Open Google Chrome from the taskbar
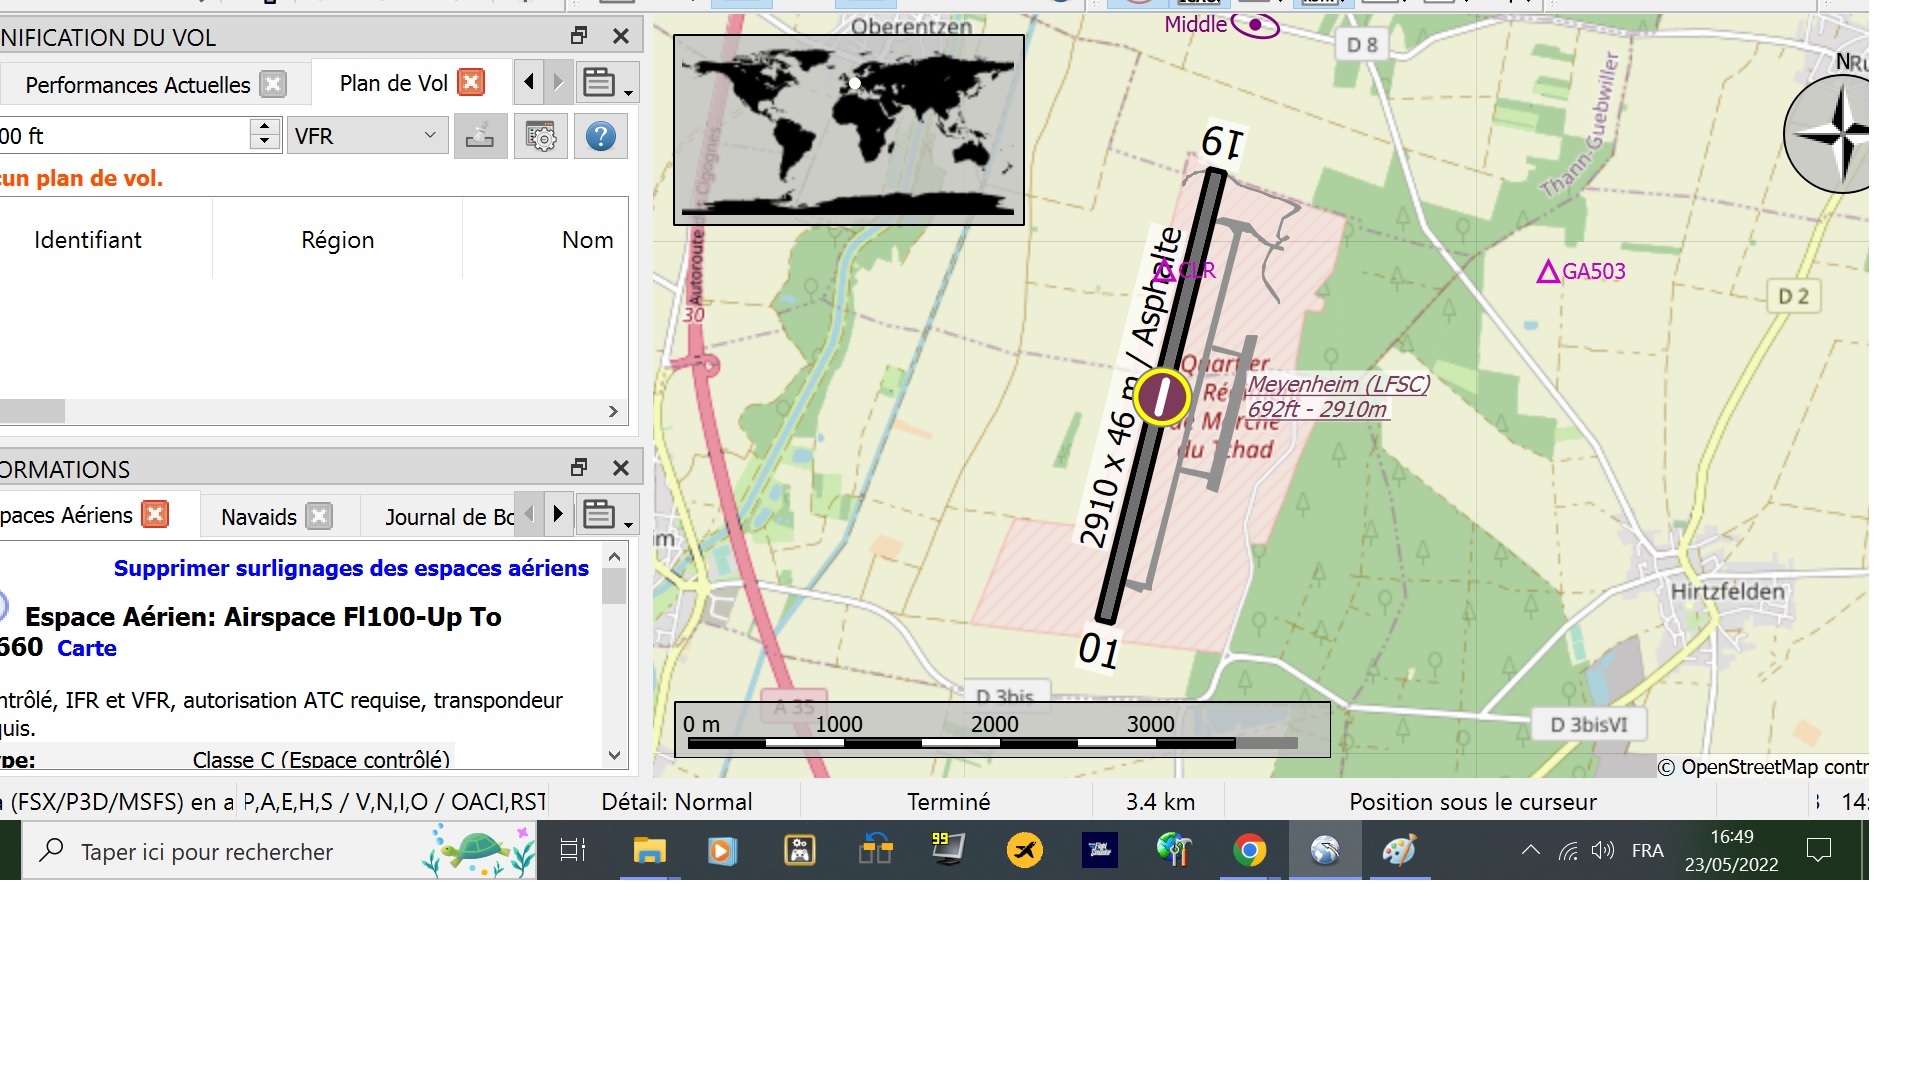1920x1080 pixels. tap(1249, 851)
